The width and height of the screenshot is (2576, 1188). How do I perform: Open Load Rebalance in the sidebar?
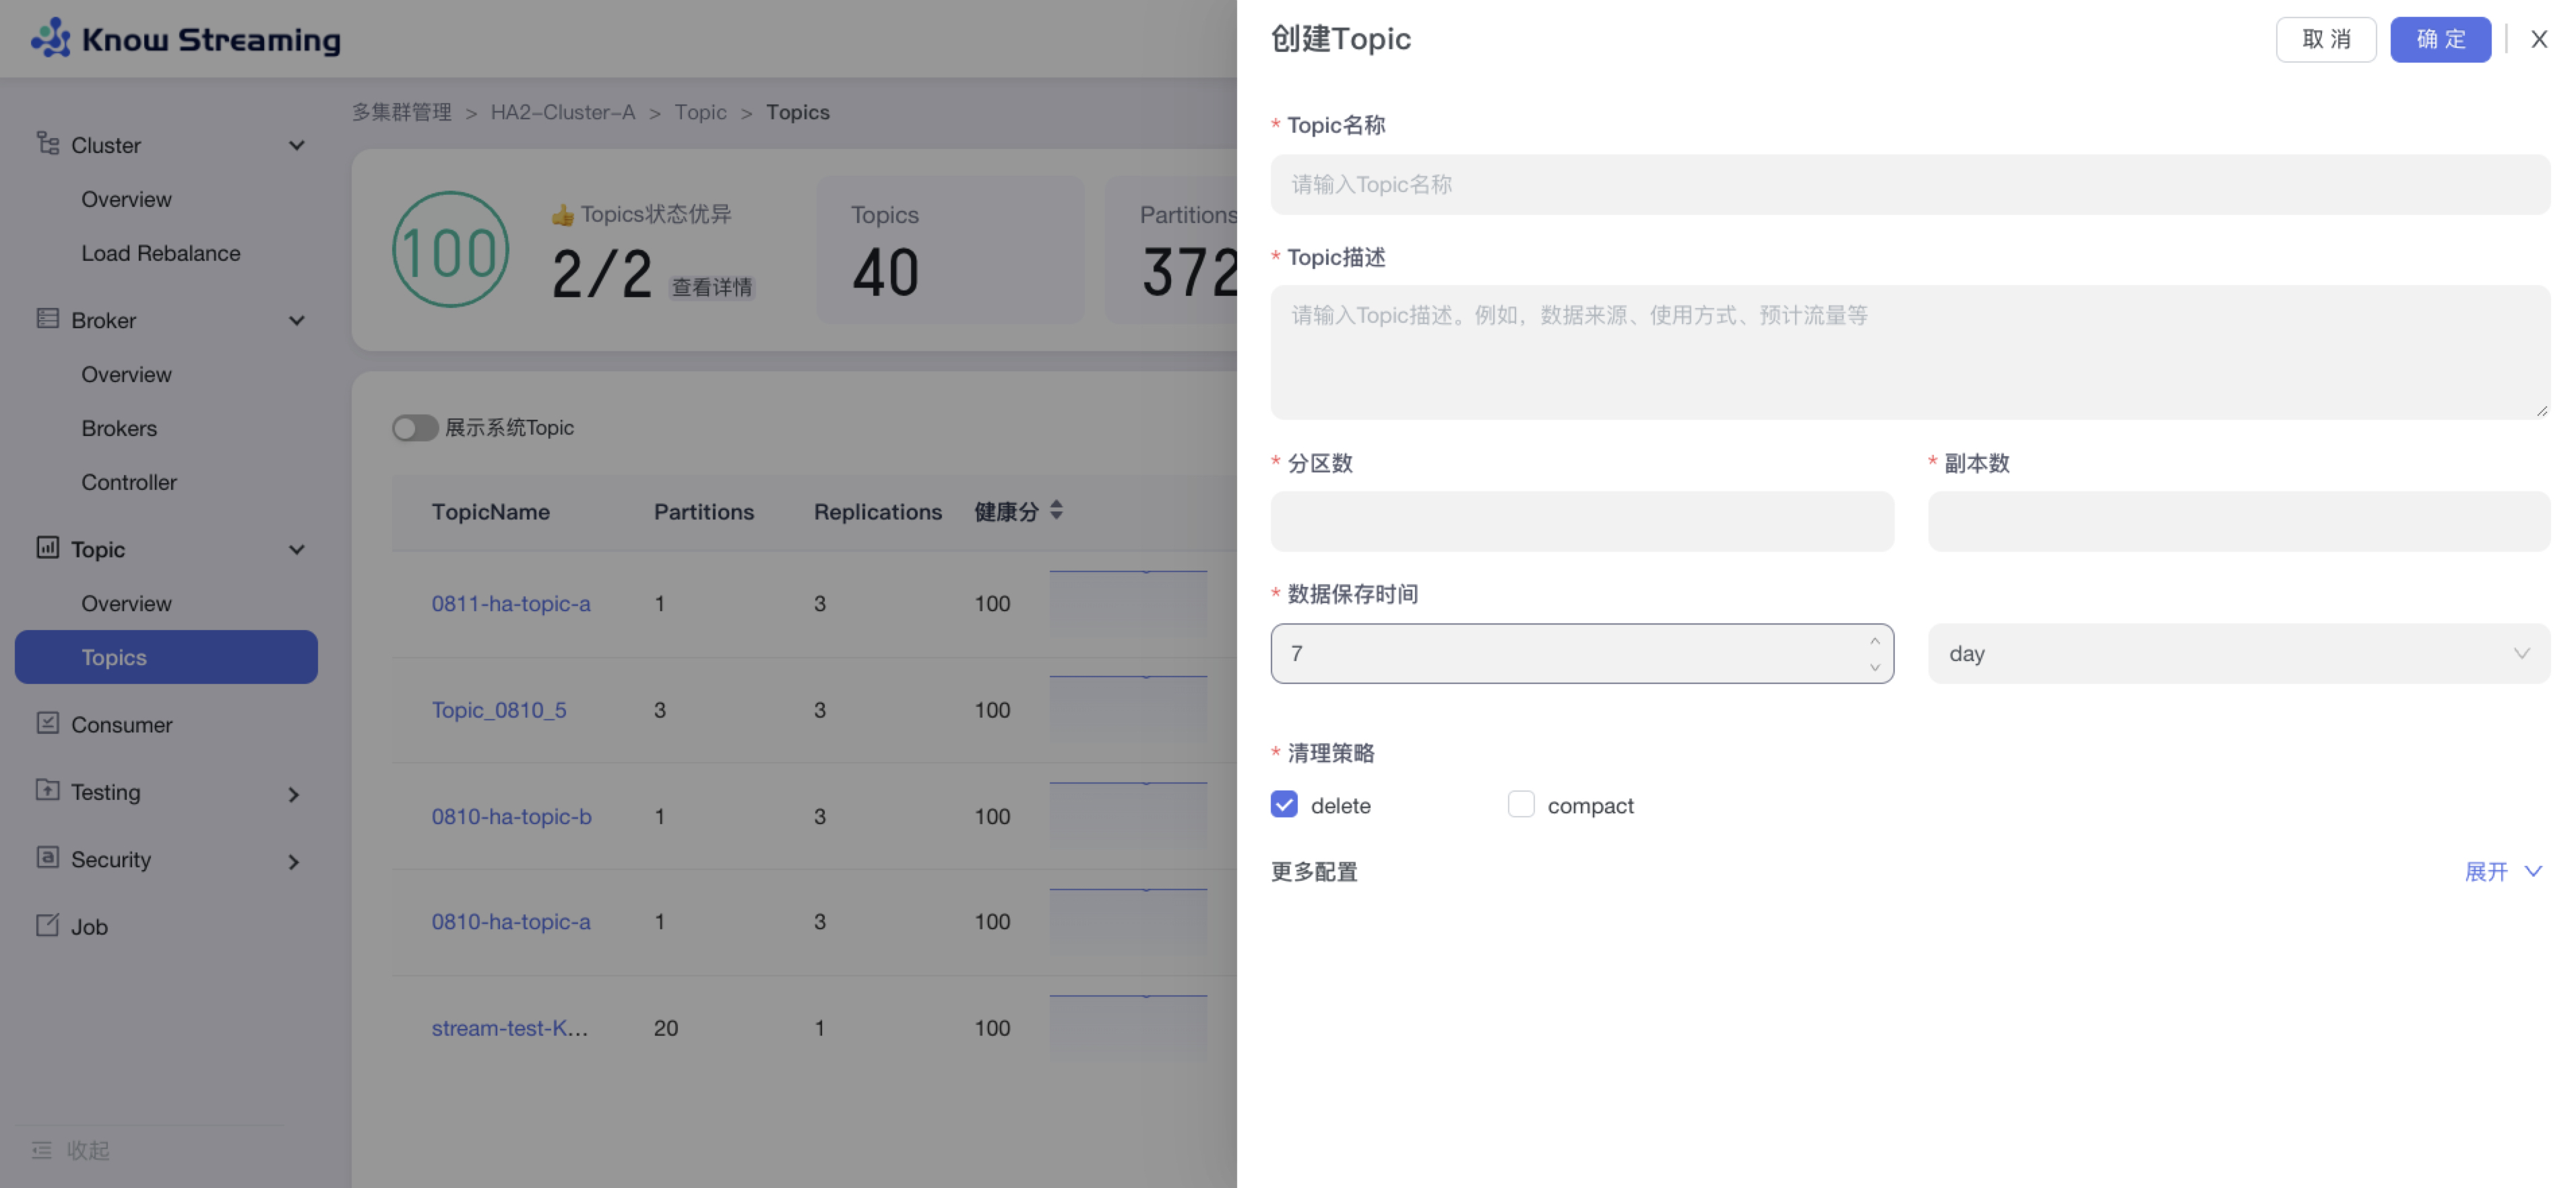(160, 253)
